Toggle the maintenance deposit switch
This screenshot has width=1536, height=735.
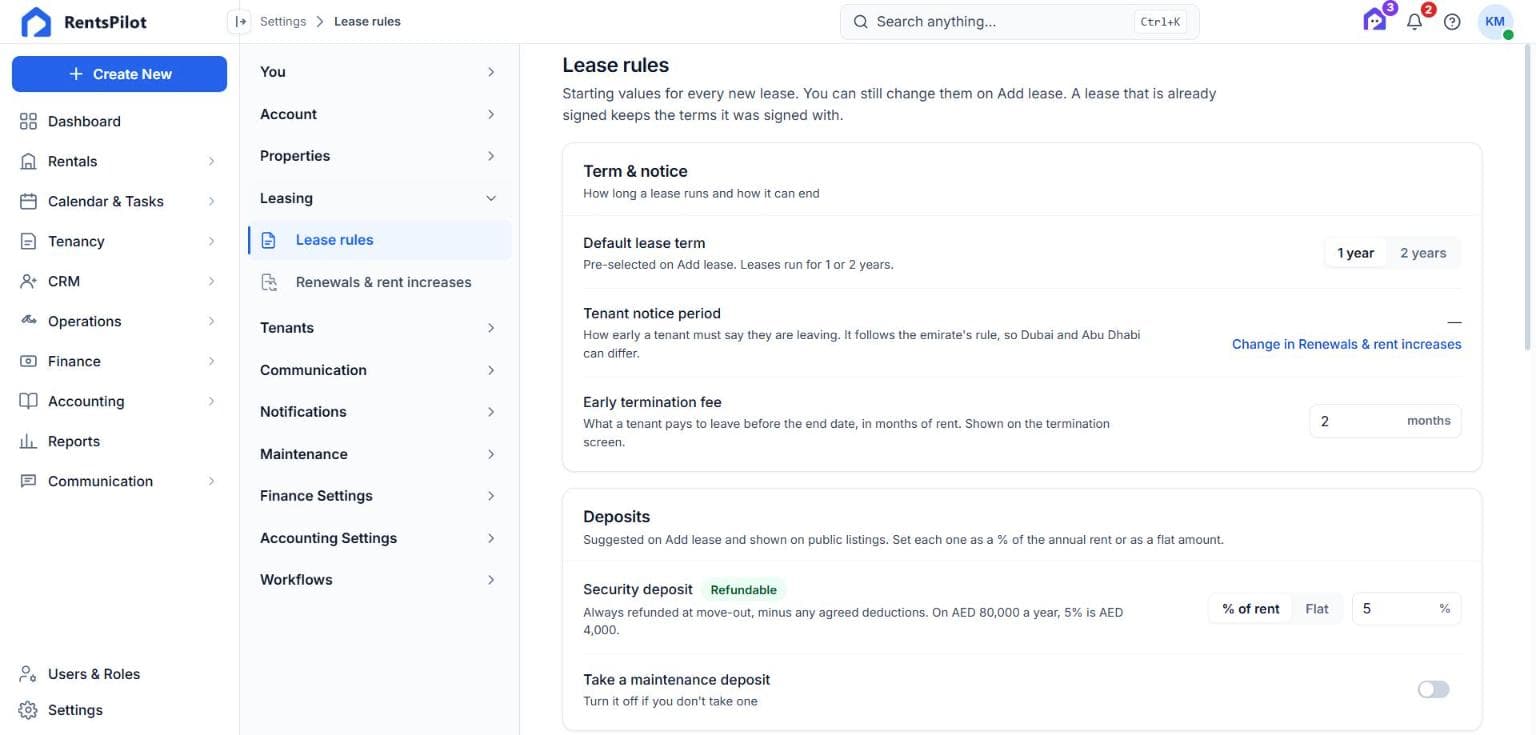pos(1433,689)
